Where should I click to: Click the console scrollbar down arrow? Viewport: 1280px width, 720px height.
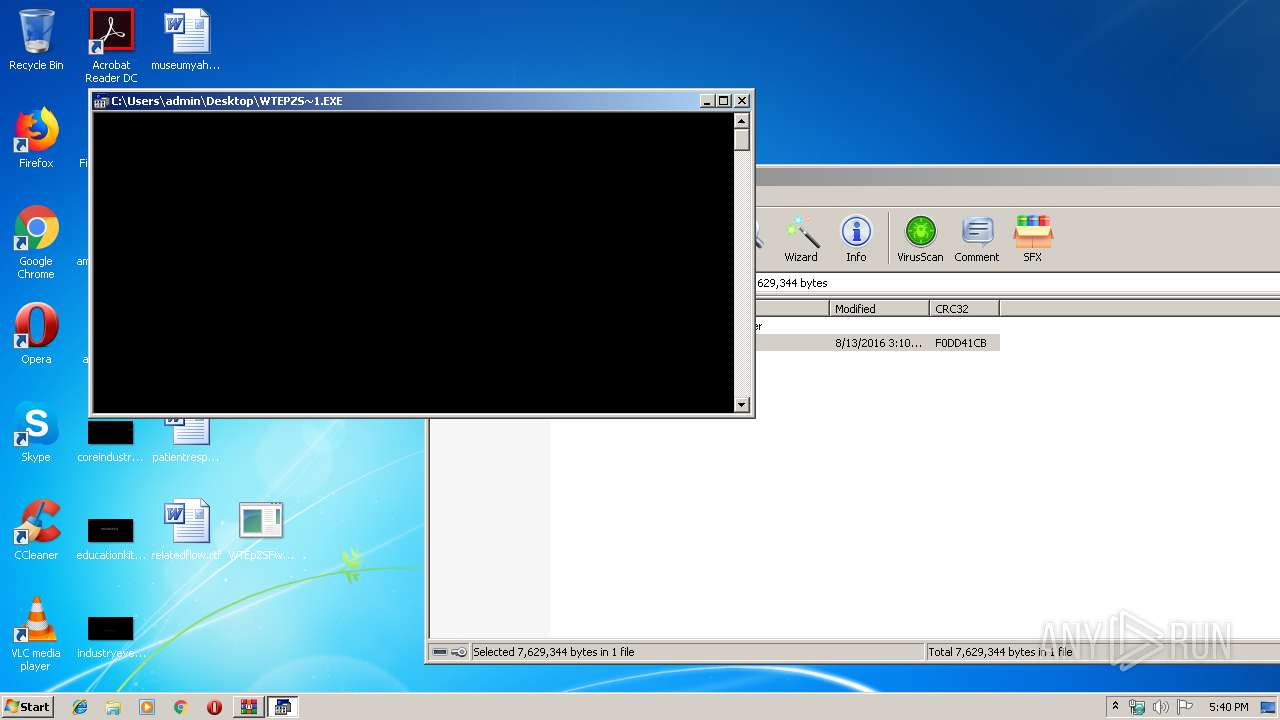click(742, 404)
